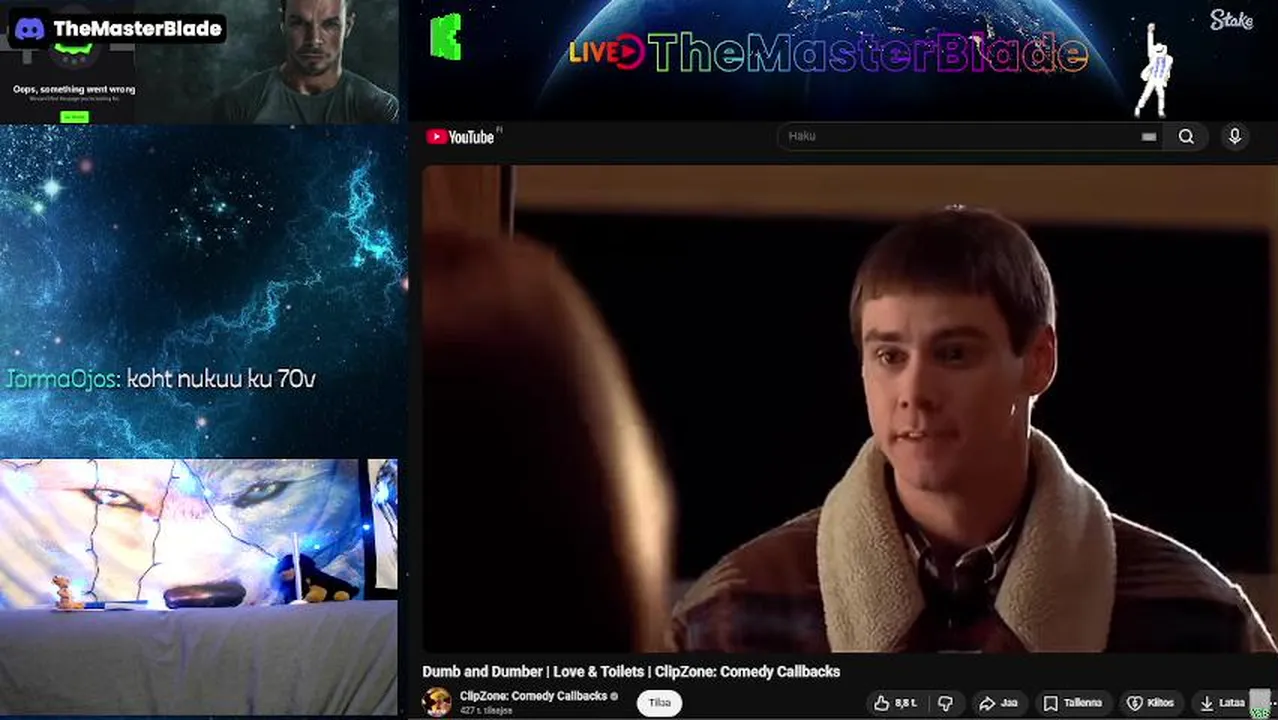Click green button under 'Oops, something went wrong'
The width and height of the screenshot is (1278, 720).
[x=74, y=117]
